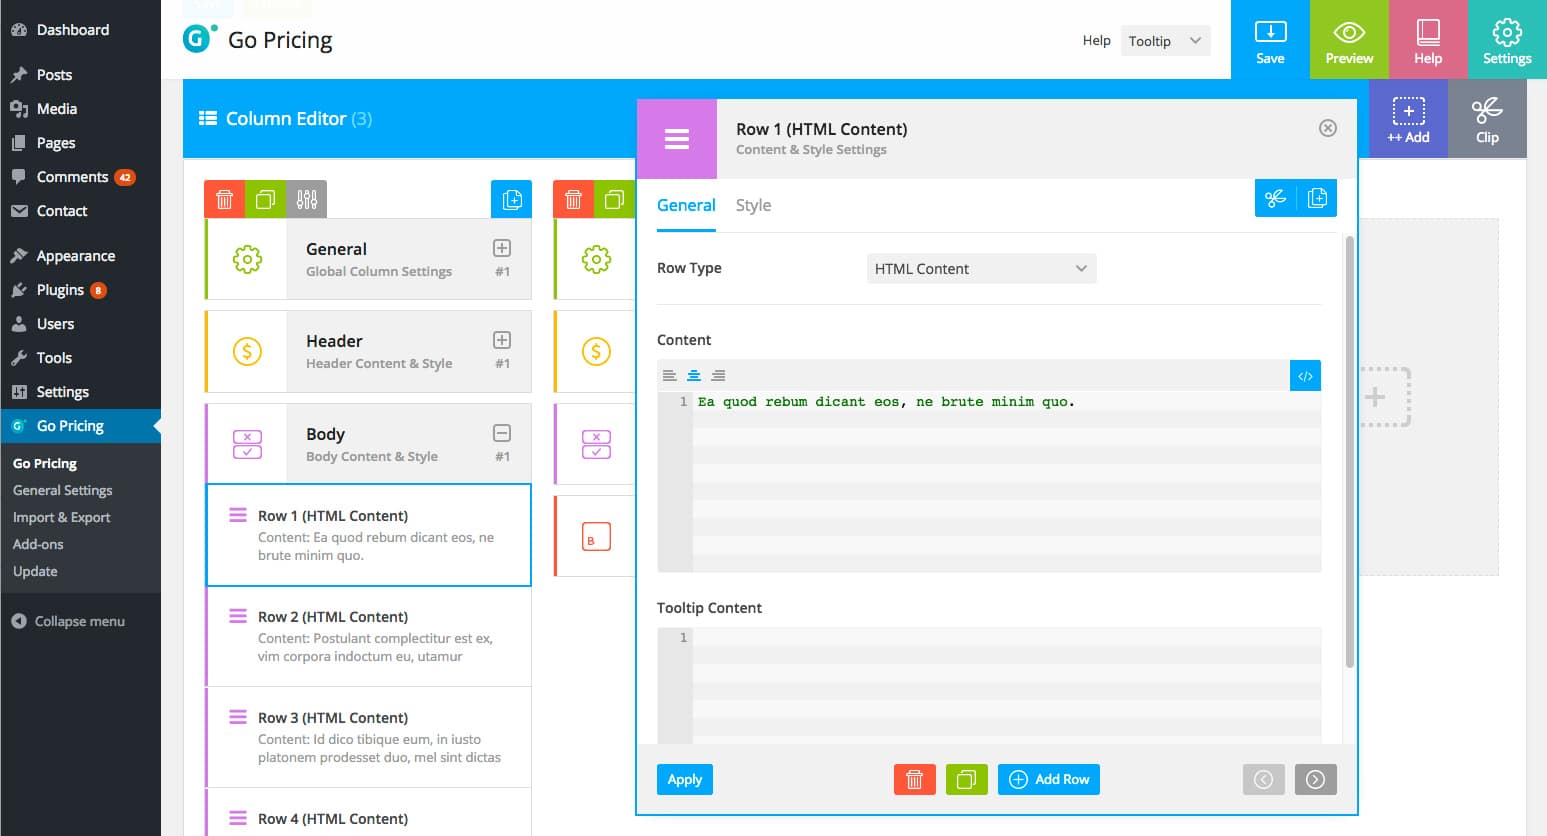Delete first column using red trash icon

point(224,200)
